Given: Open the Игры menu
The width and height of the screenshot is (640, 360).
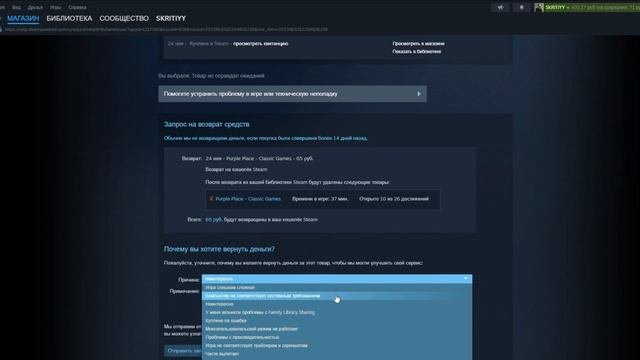Looking at the screenshot, I should click(x=56, y=7).
